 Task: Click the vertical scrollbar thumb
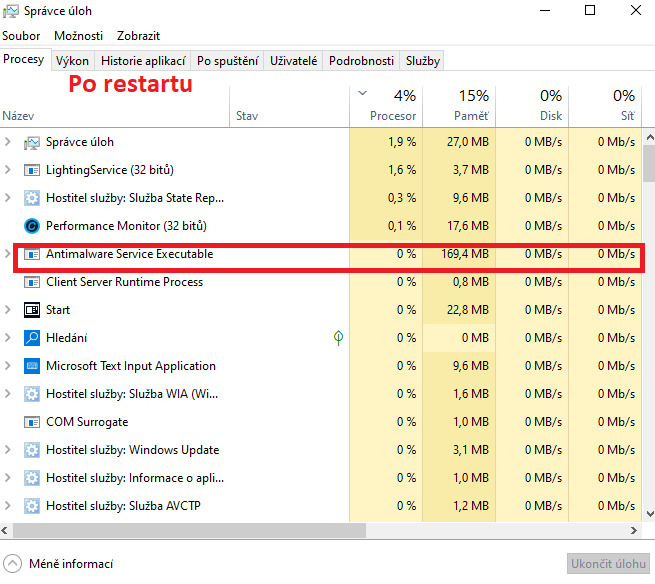[x=650, y=163]
